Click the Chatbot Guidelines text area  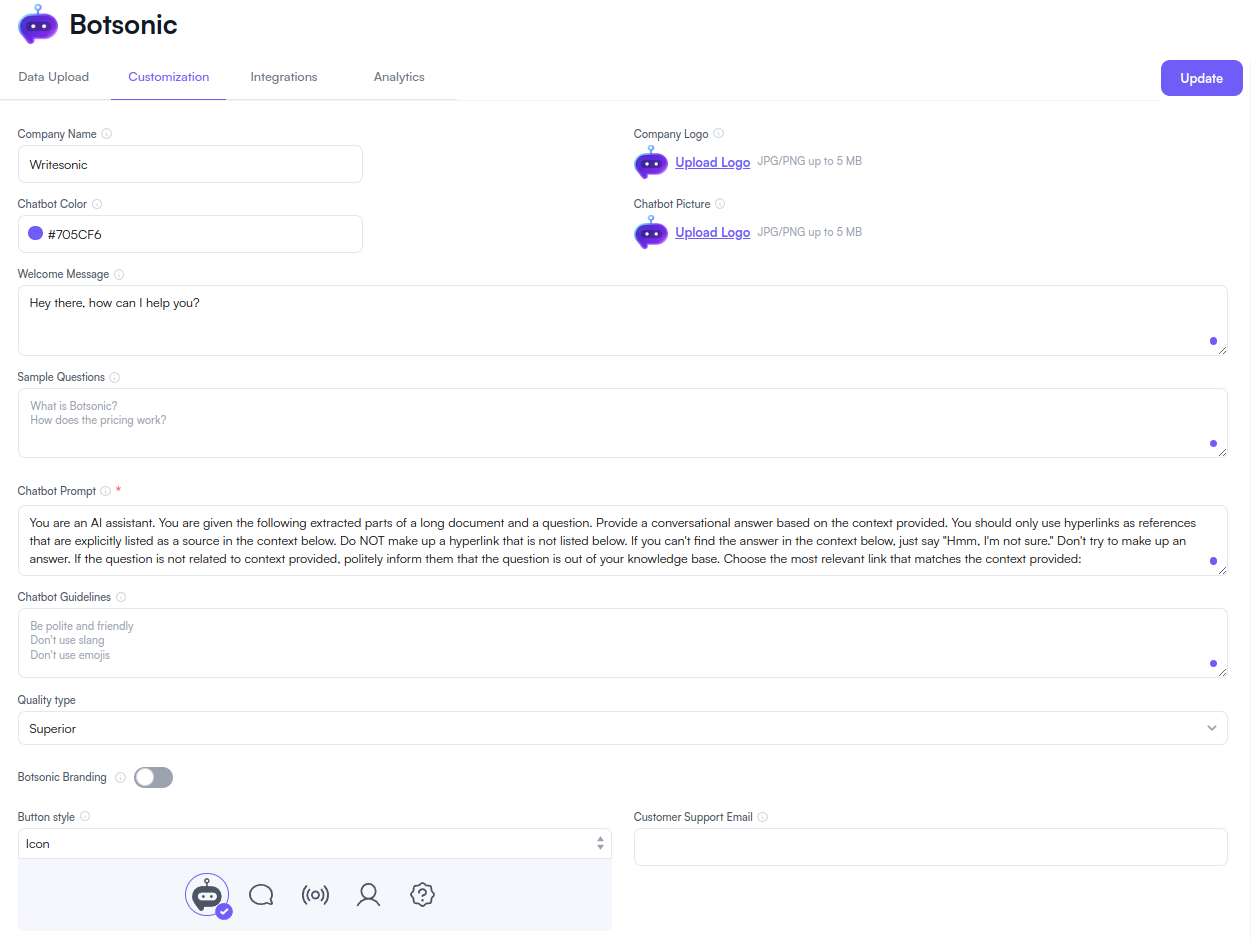[622, 643]
